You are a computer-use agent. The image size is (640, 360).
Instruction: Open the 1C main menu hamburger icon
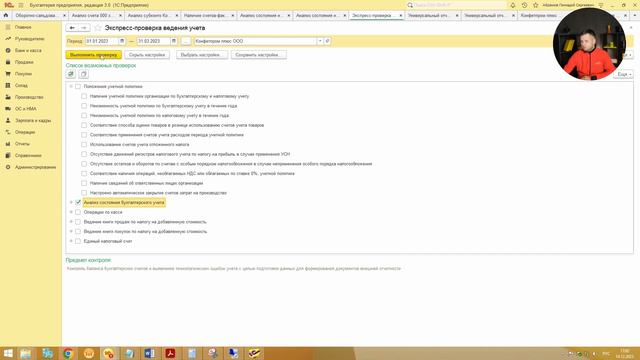point(21,5)
